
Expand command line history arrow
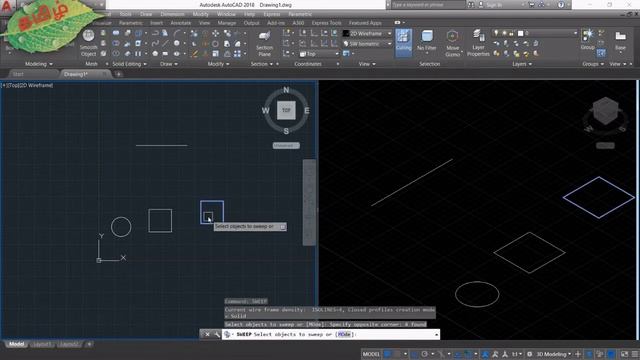(437, 335)
